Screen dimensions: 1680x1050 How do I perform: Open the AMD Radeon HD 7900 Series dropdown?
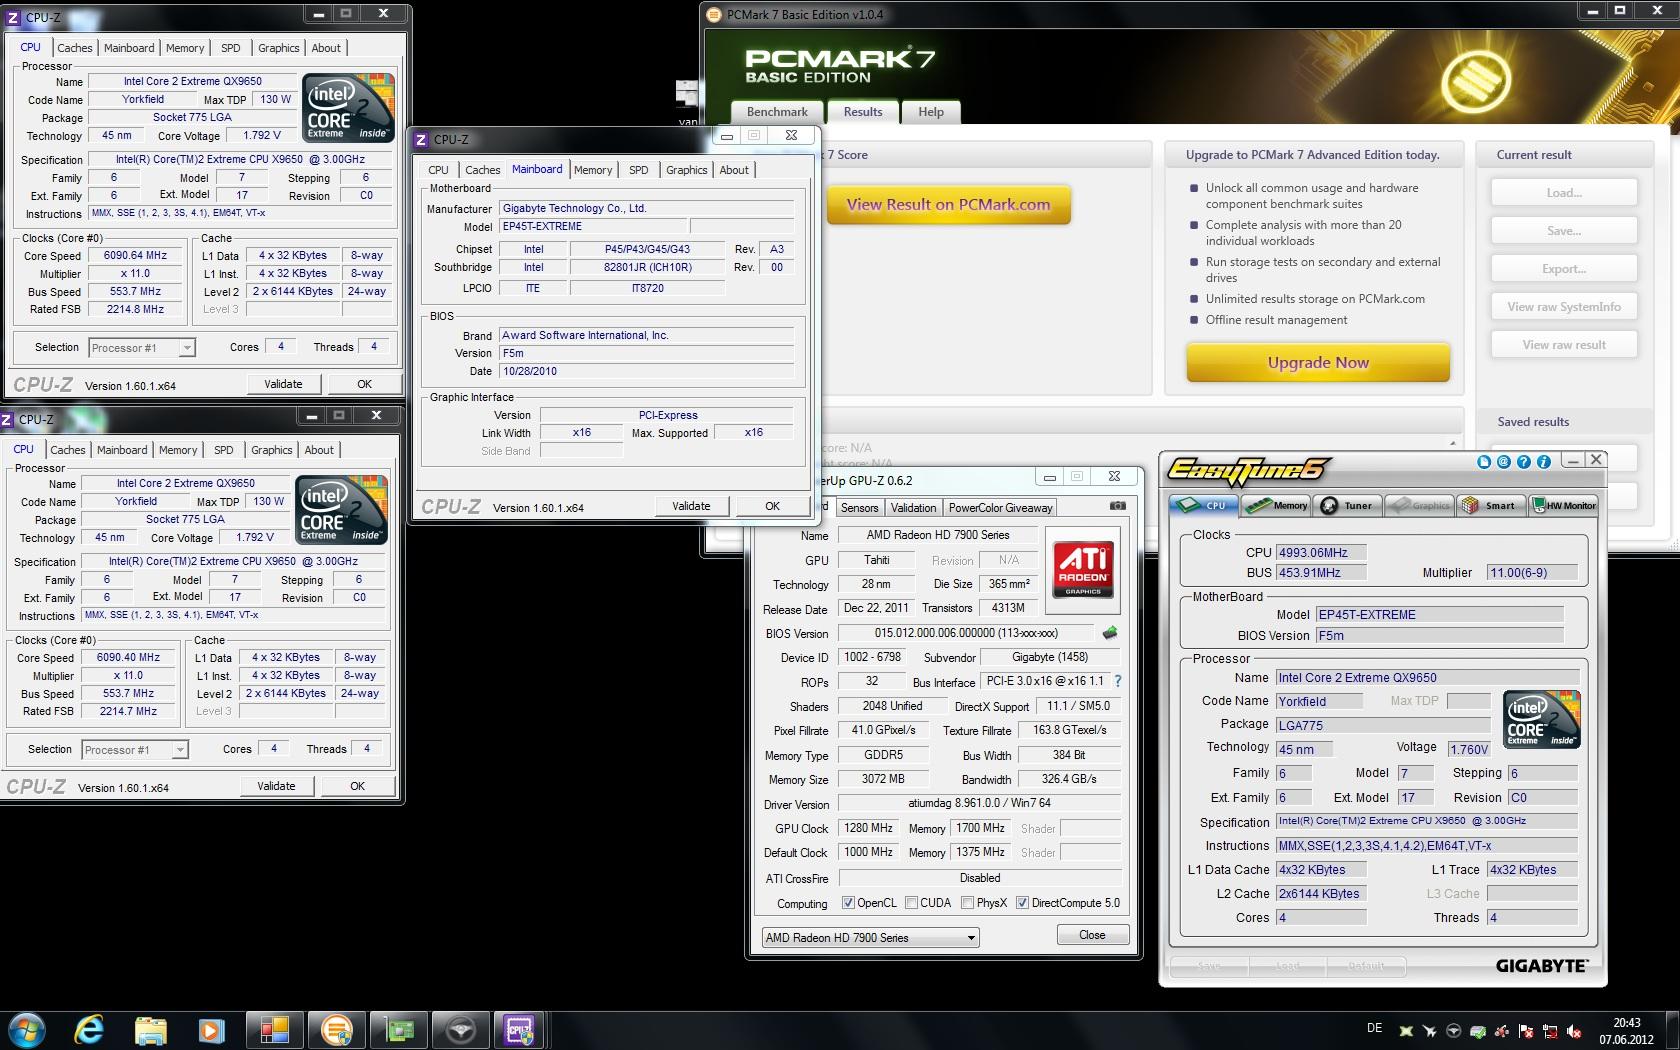click(x=870, y=938)
